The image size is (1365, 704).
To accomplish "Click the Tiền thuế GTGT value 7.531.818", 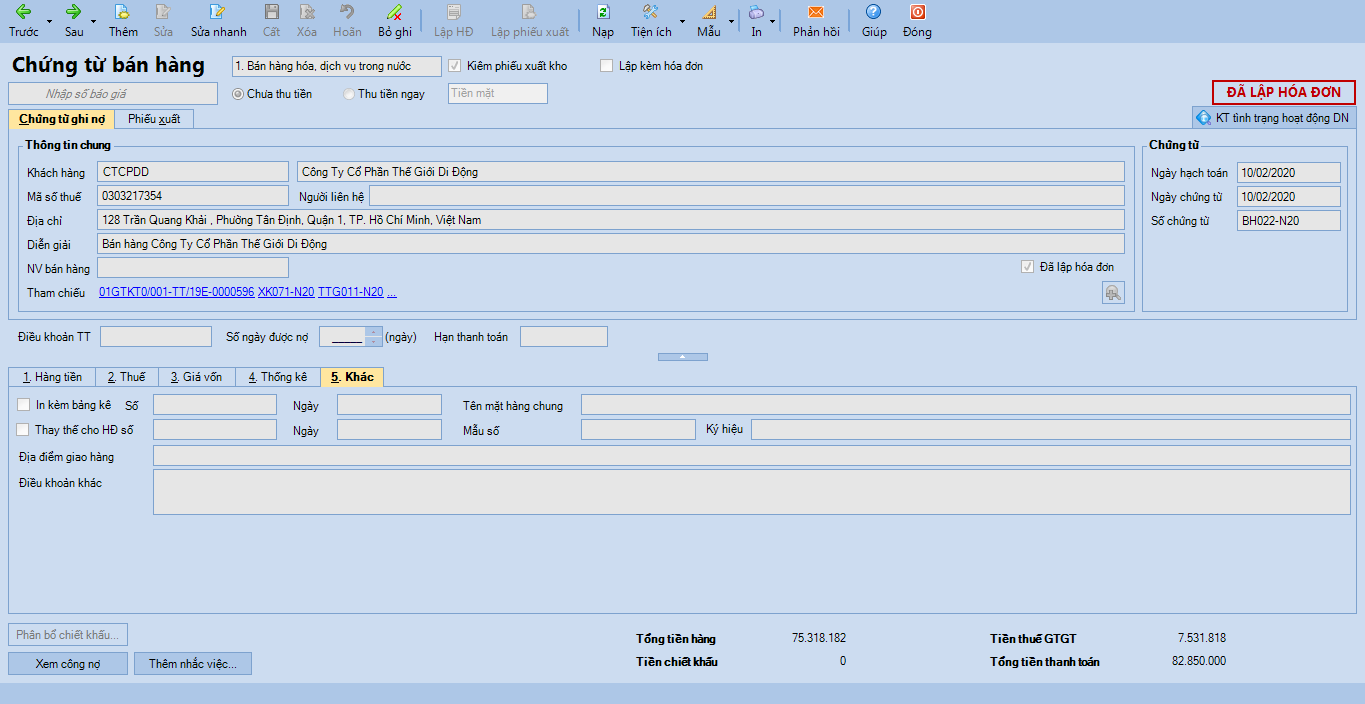I will pos(1202,638).
